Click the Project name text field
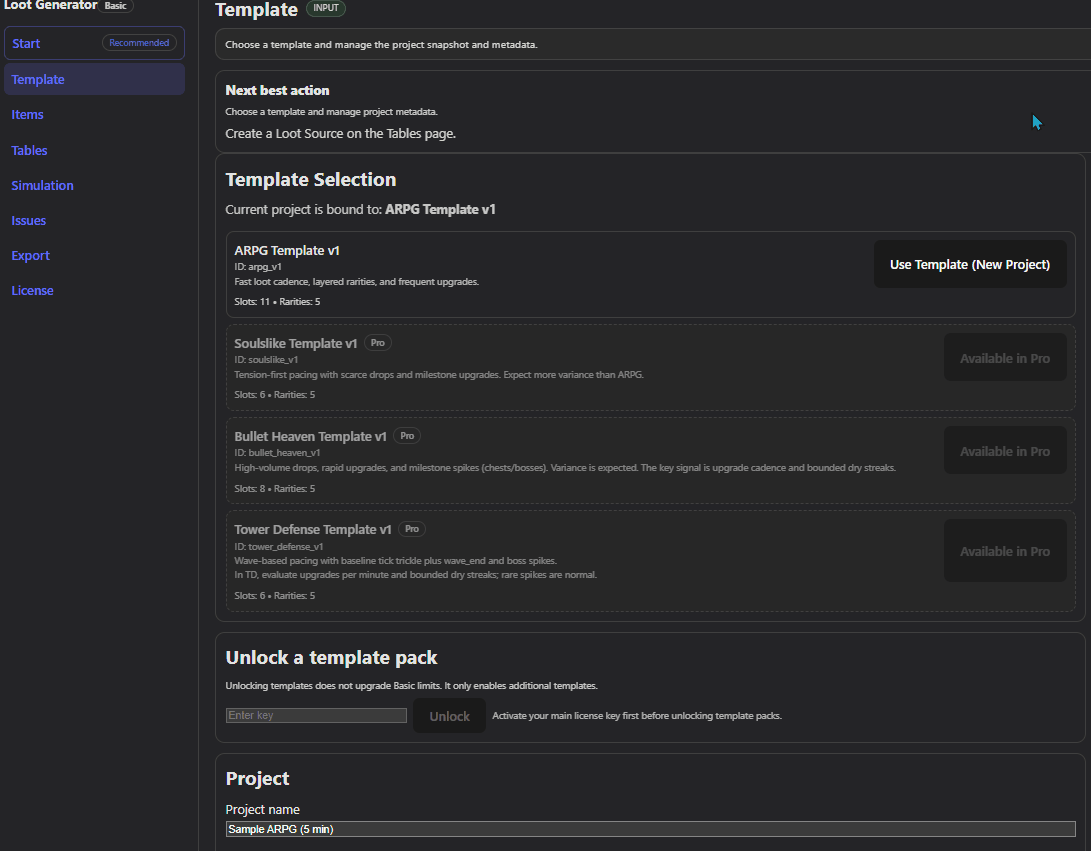The image size is (1091, 851). (650, 829)
